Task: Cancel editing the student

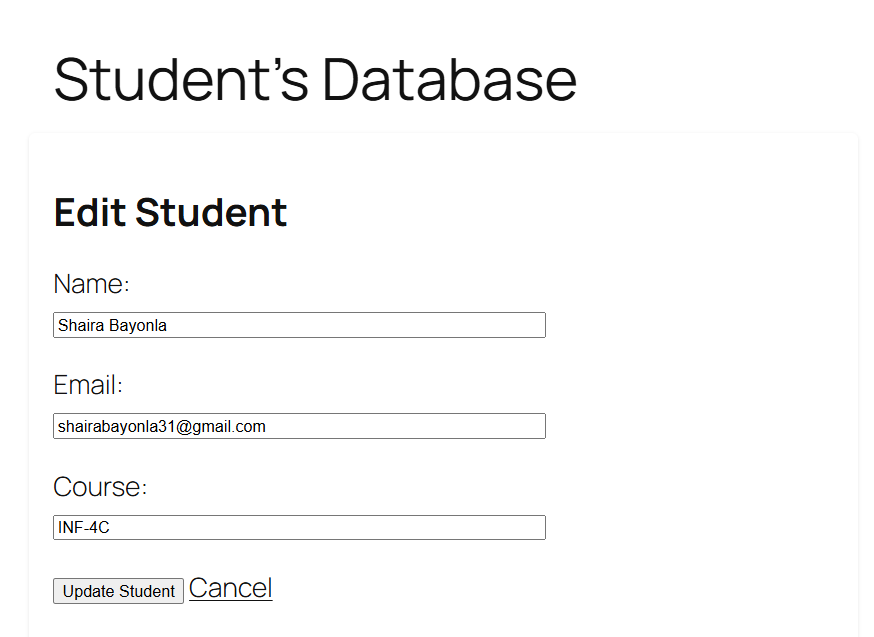Action: click(x=230, y=588)
